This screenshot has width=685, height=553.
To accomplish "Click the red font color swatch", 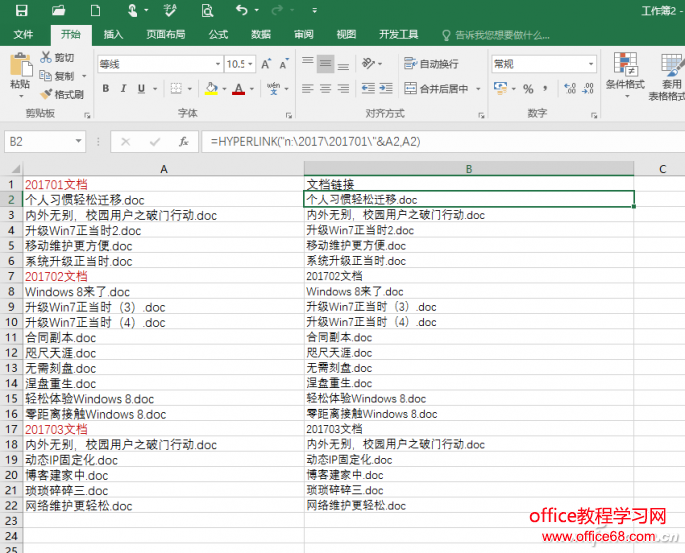I will [238, 89].
